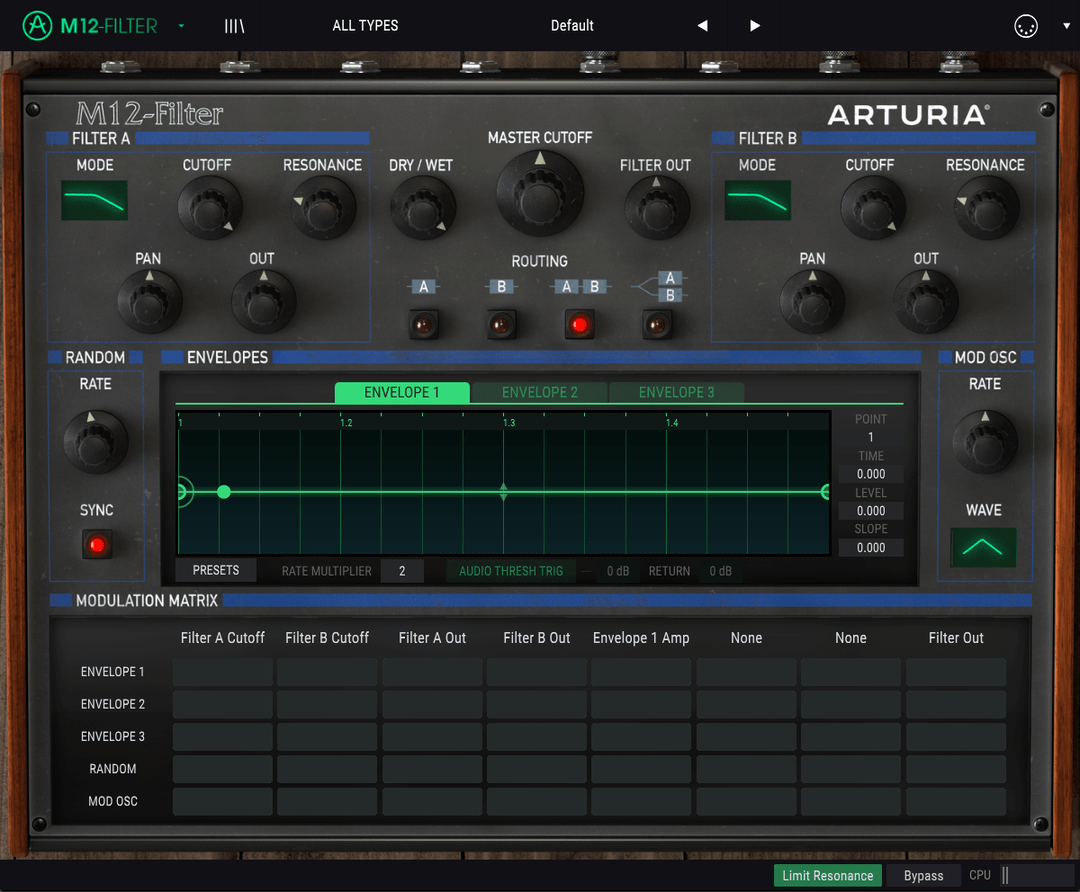1080x892 pixels.
Task: Click Filter A mode display
Action: tap(94, 200)
